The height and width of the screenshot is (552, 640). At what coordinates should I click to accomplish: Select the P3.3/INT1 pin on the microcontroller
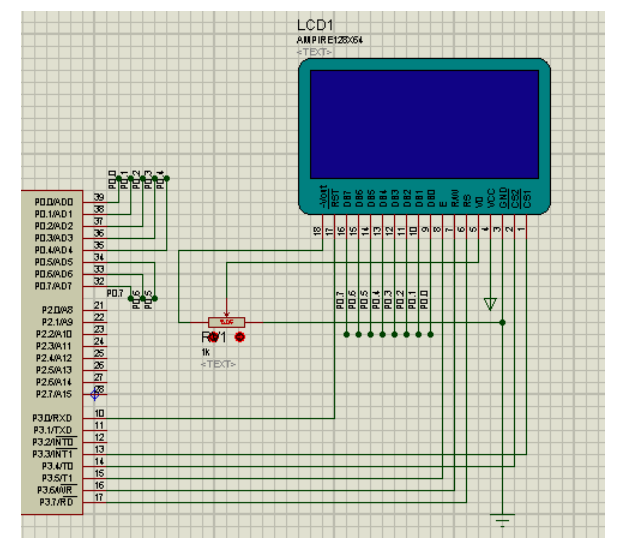[x=53, y=454]
